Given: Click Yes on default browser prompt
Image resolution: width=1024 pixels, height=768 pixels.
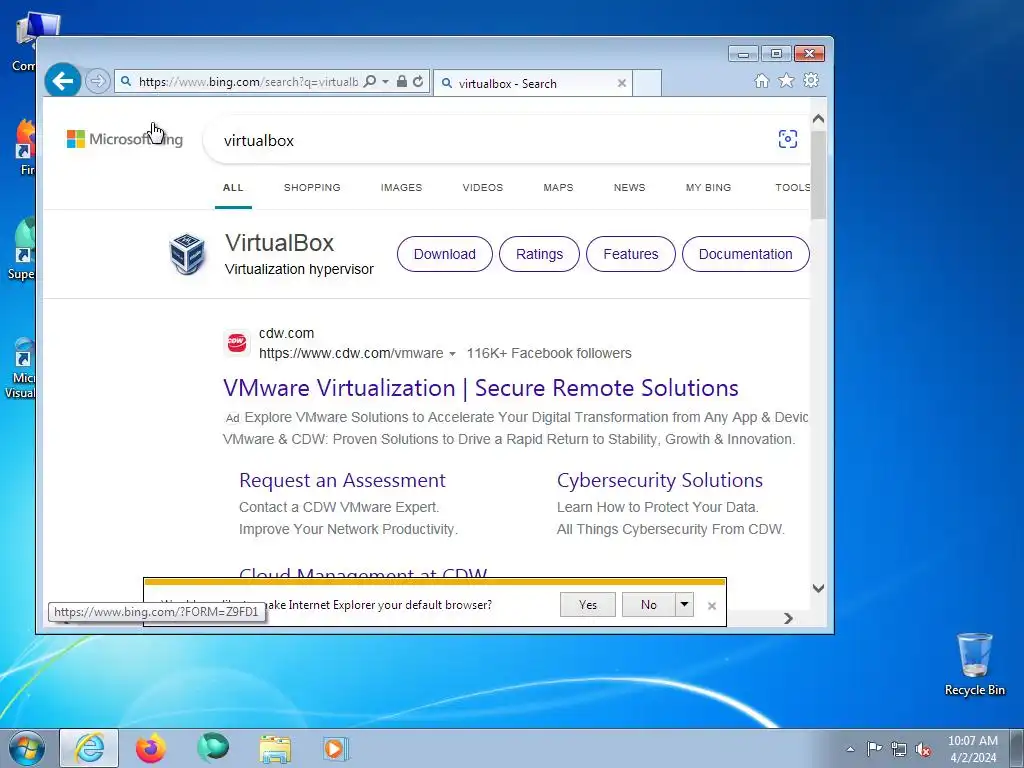Looking at the screenshot, I should tap(588, 605).
